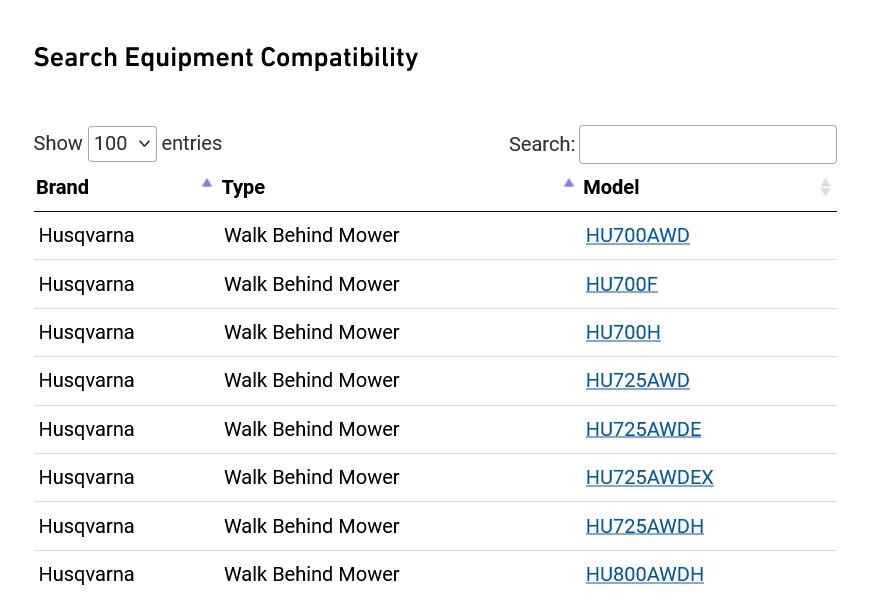Sort table by Model header
Screen dimensions: 872x598
(x=611, y=187)
